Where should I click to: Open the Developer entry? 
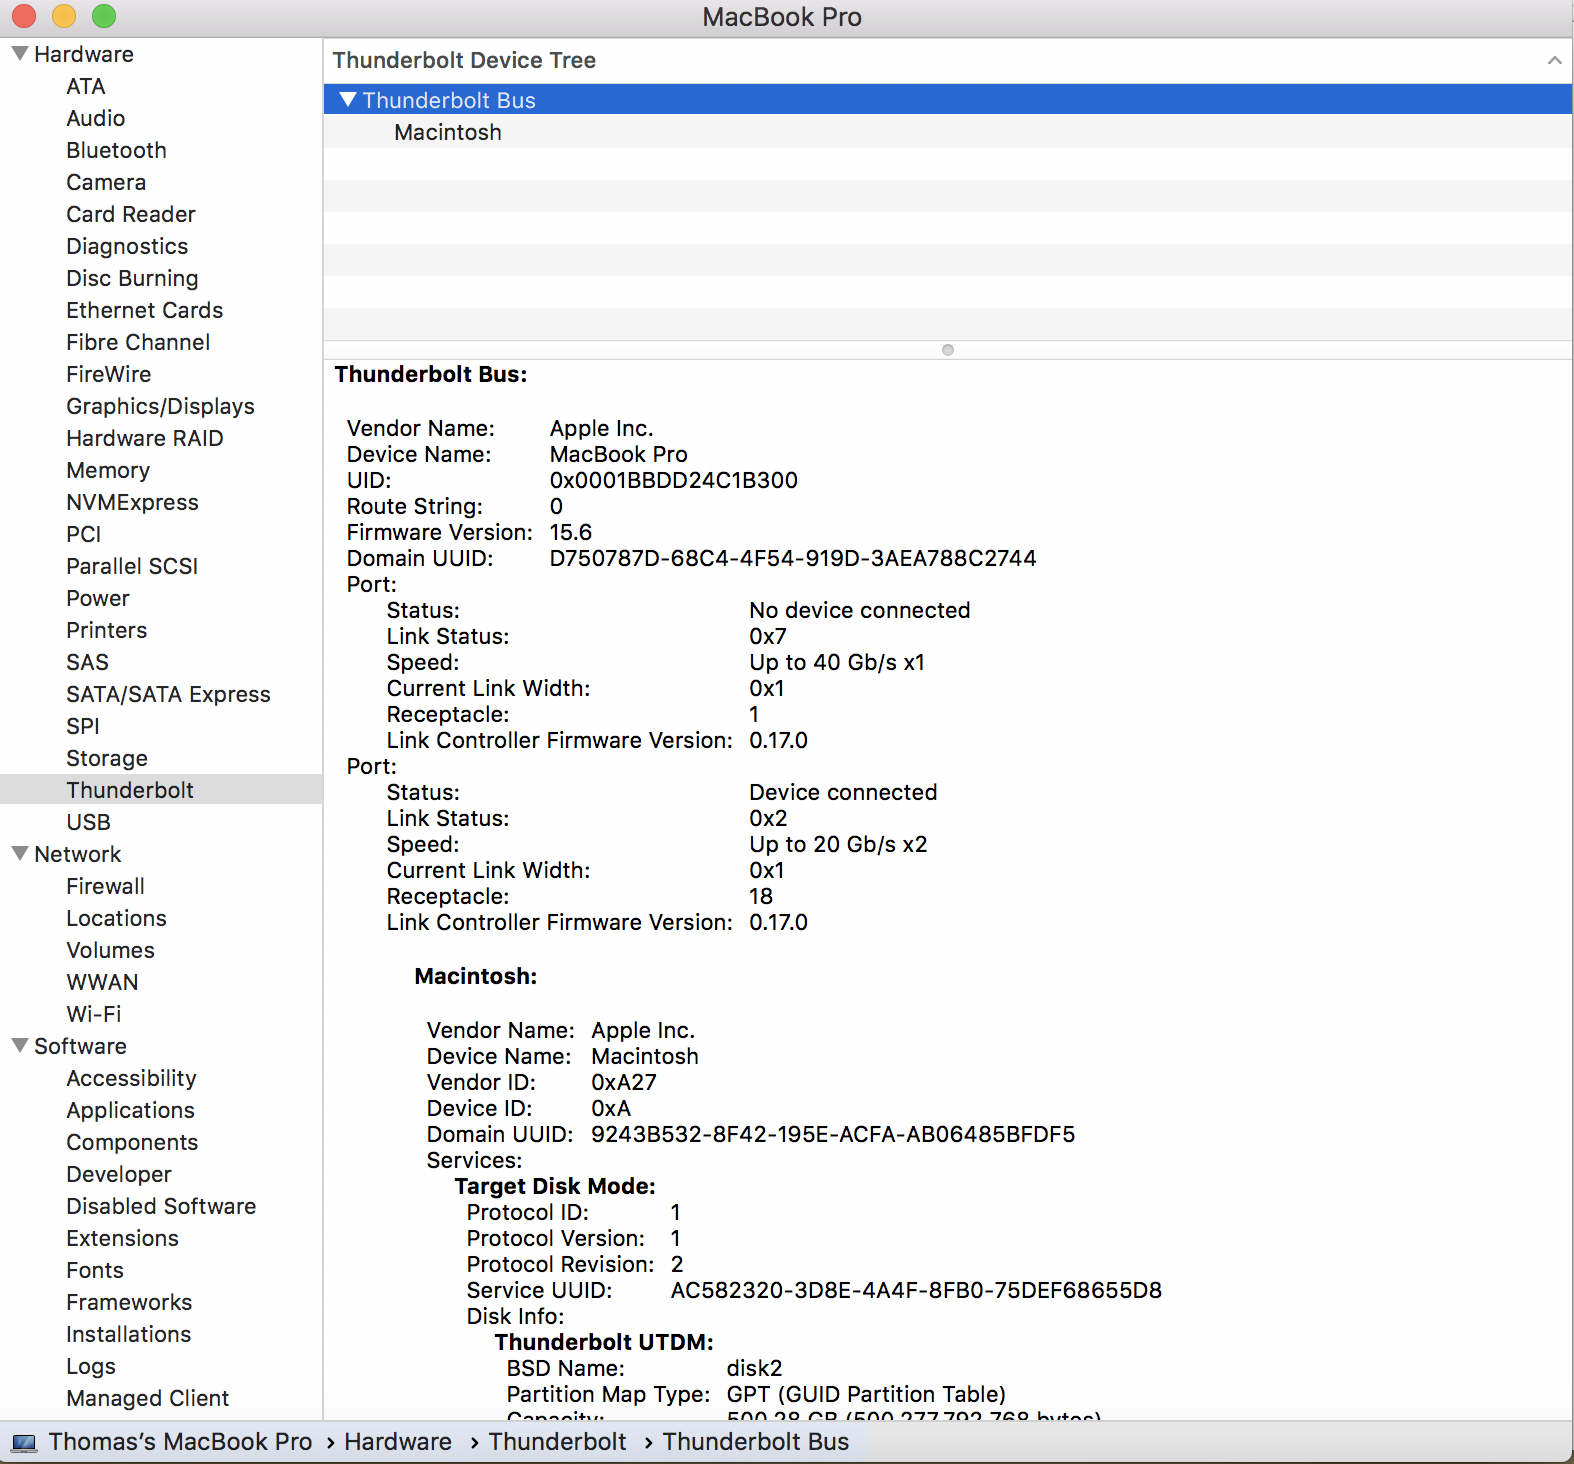pos(119,1174)
